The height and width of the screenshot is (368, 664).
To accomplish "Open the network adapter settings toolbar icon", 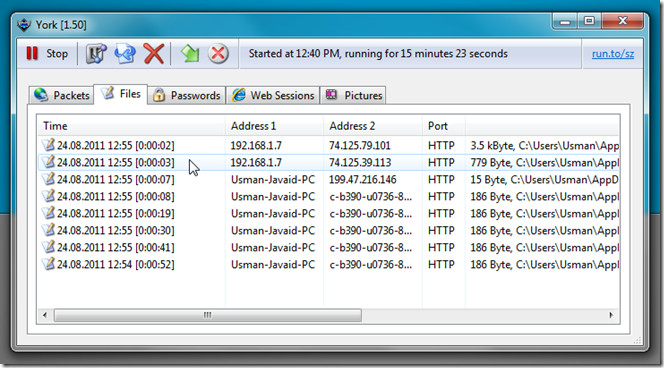I will [96, 54].
